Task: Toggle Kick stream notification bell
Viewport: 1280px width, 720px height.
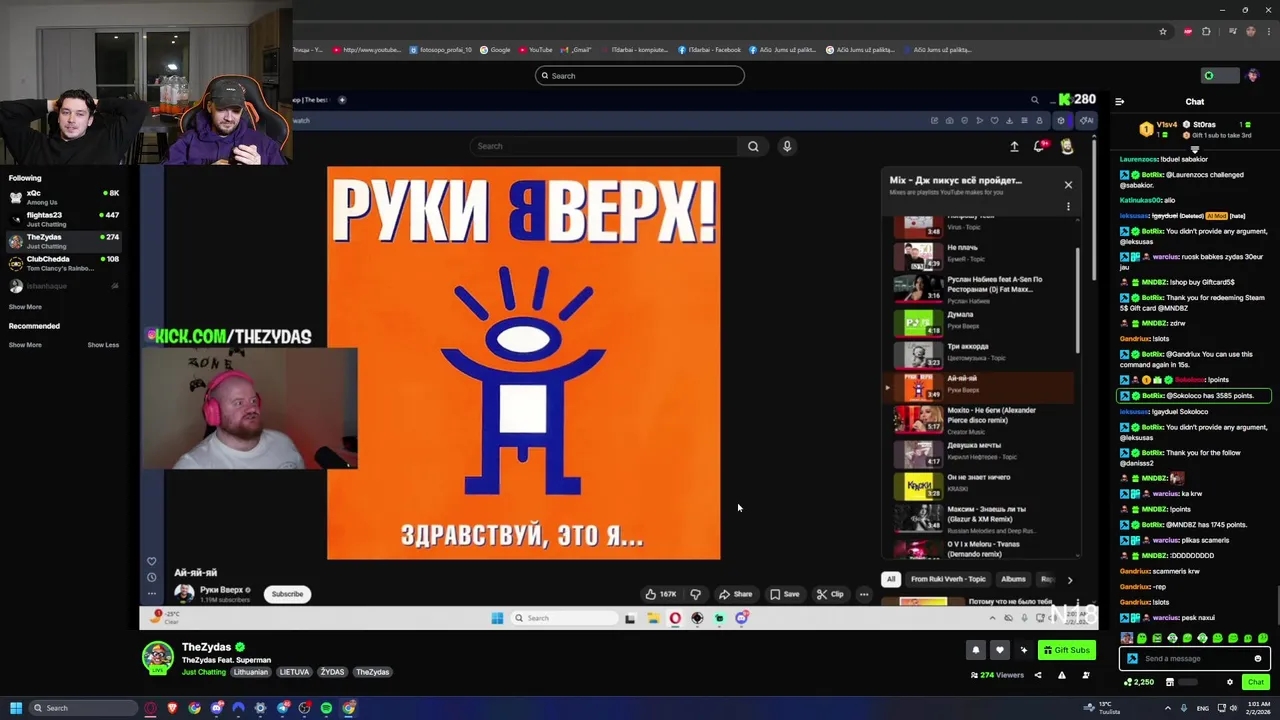Action: pos(976,650)
